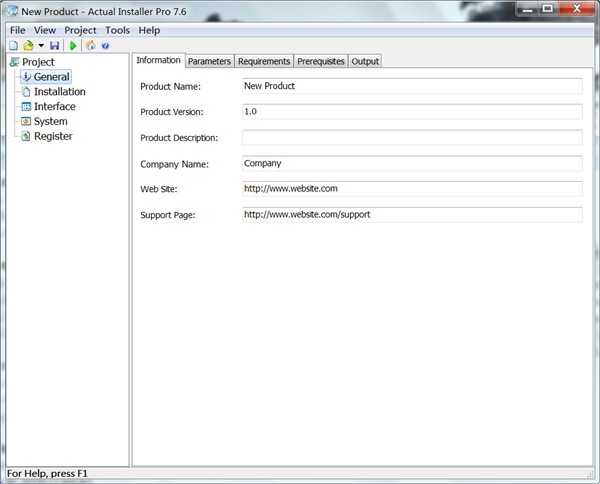Screen dimensions: 600x484
Task: Click the Installation page icon in tree
Action: (x=26, y=92)
